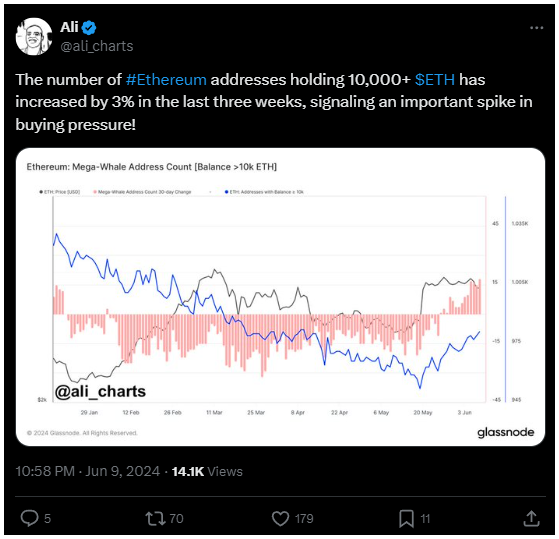Open the three-dot more options menu
Viewport: 559px width, 539px height.
[536, 28]
